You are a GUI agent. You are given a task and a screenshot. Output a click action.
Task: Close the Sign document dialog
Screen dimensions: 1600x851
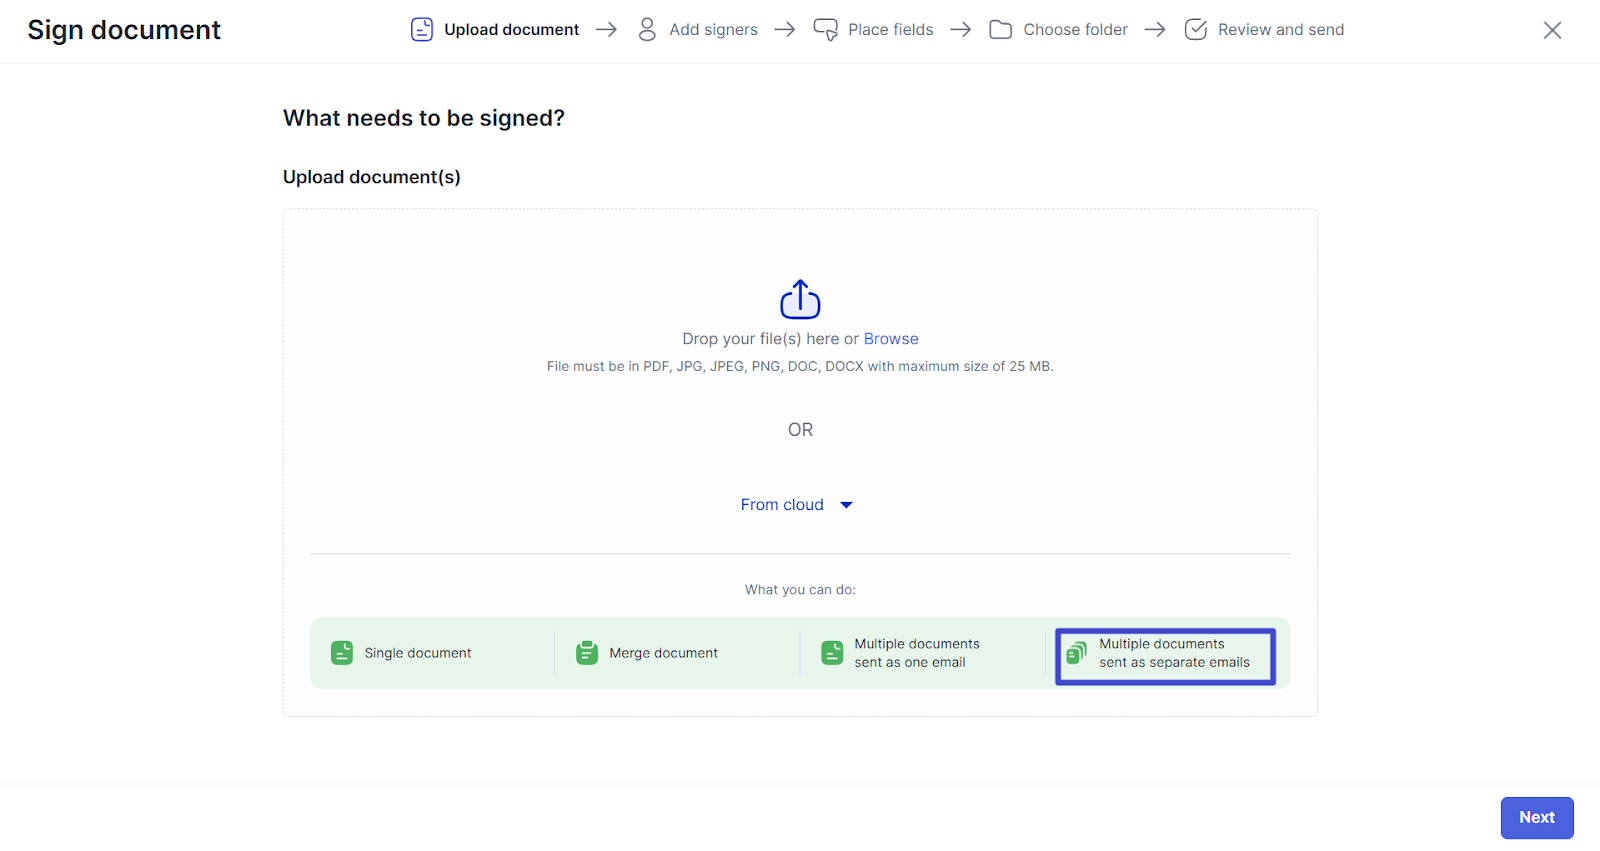[x=1552, y=30]
